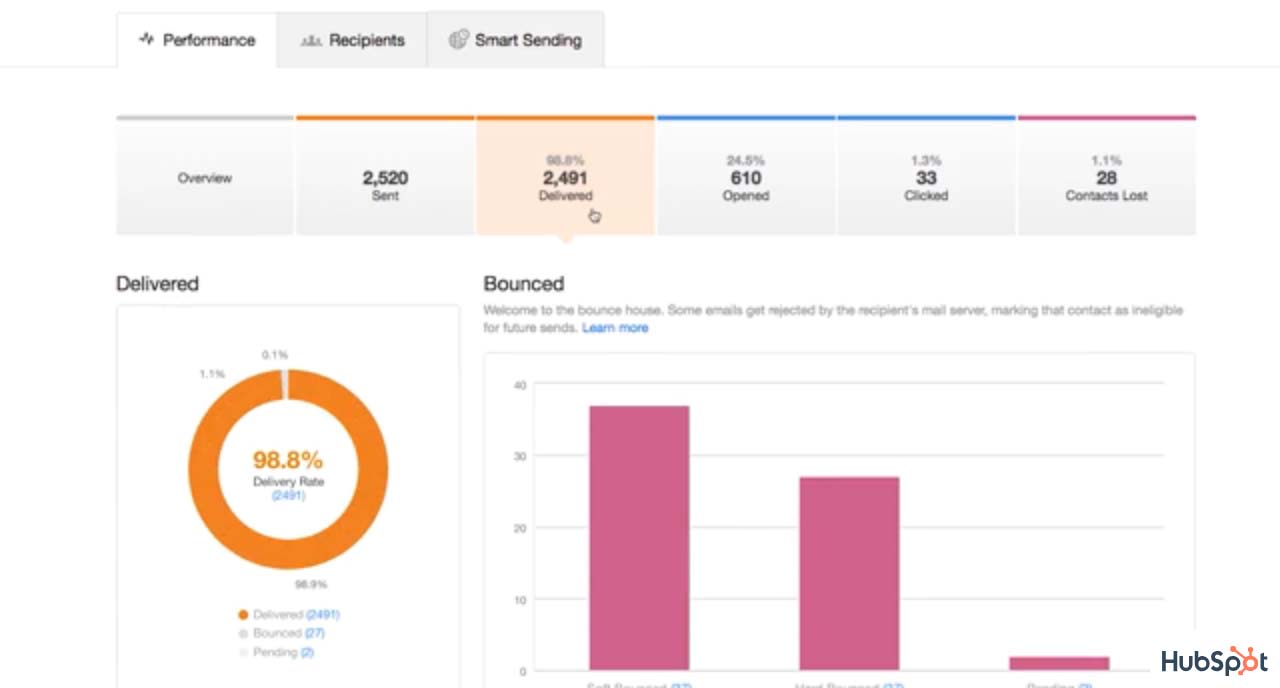The width and height of the screenshot is (1280, 688).
Task: Click the people icon on Recipients tab
Action: (311, 41)
